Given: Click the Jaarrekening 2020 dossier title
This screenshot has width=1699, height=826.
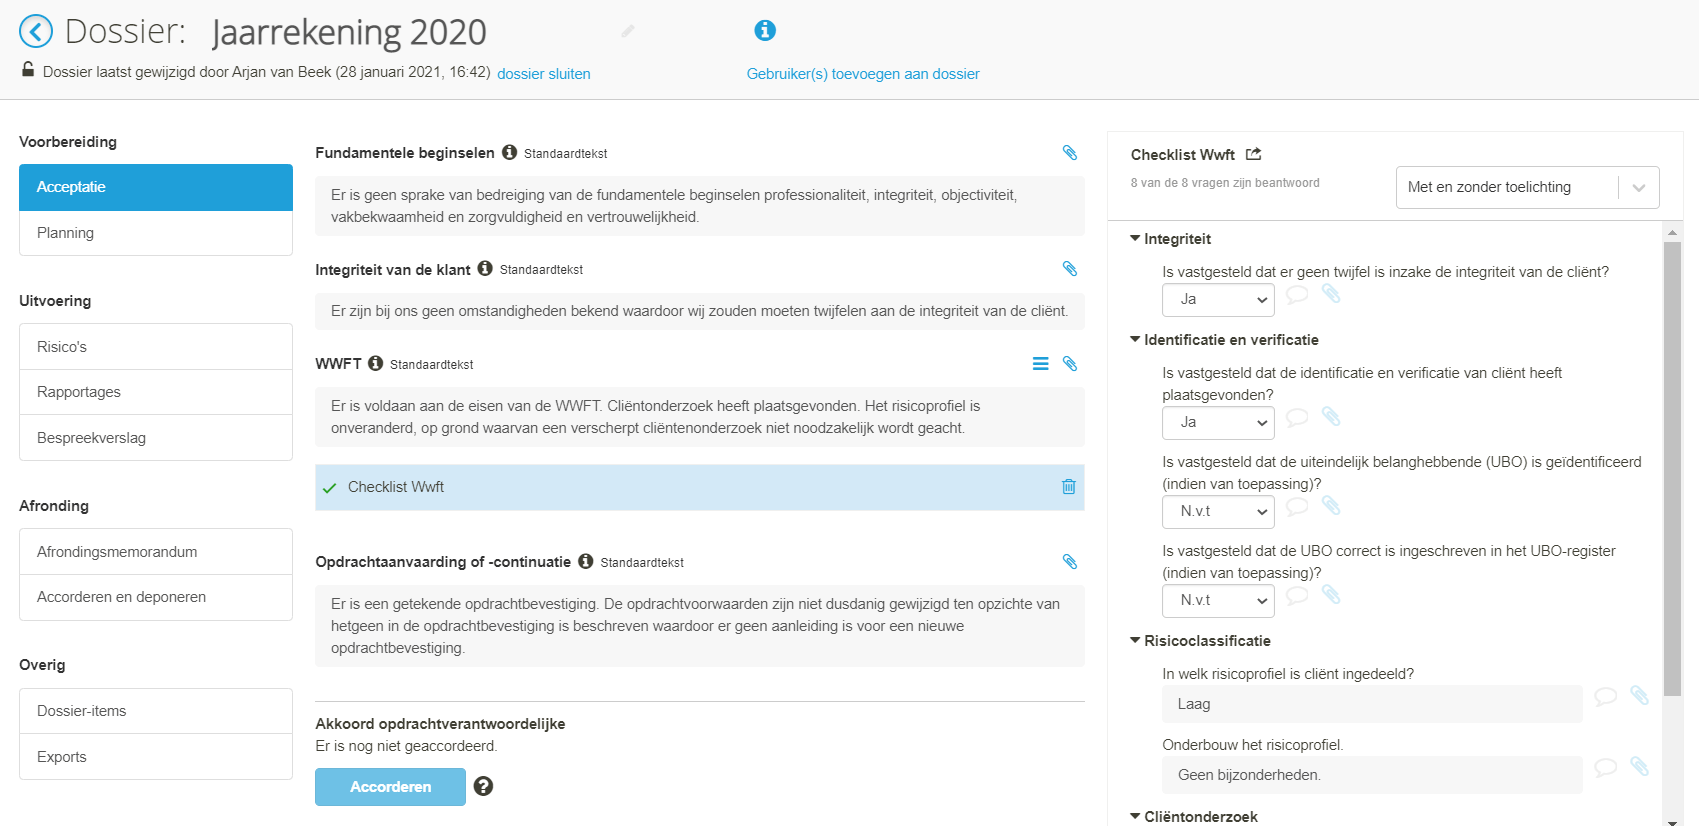Looking at the screenshot, I should tap(349, 32).
